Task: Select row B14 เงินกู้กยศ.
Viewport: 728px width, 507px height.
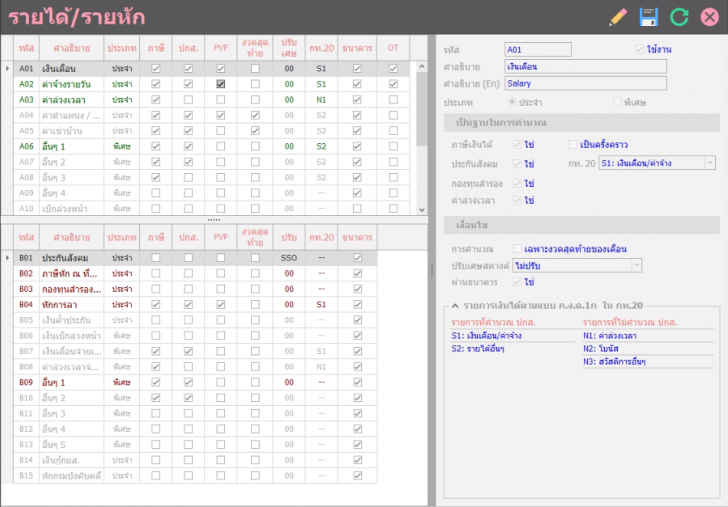Action: 195,460
